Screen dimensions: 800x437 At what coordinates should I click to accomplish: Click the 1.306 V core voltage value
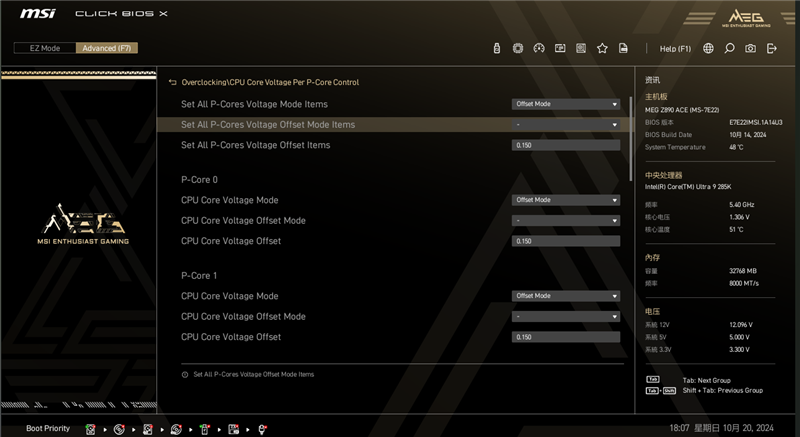[739, 217]
